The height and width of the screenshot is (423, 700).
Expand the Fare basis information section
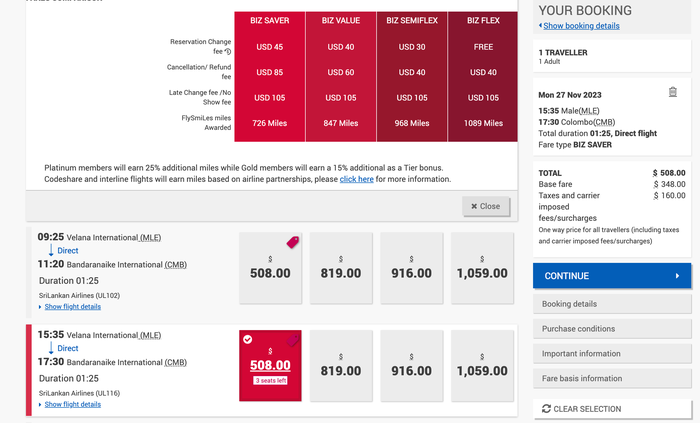click(x=612, y=378)
